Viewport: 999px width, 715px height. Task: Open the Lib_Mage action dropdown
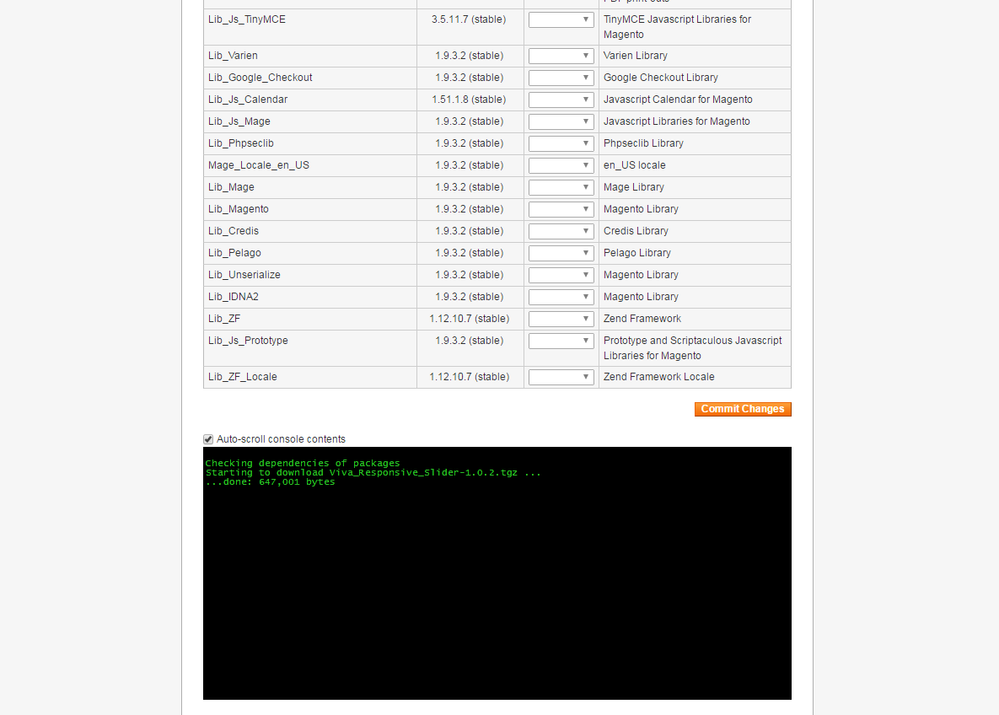[561, 188]
